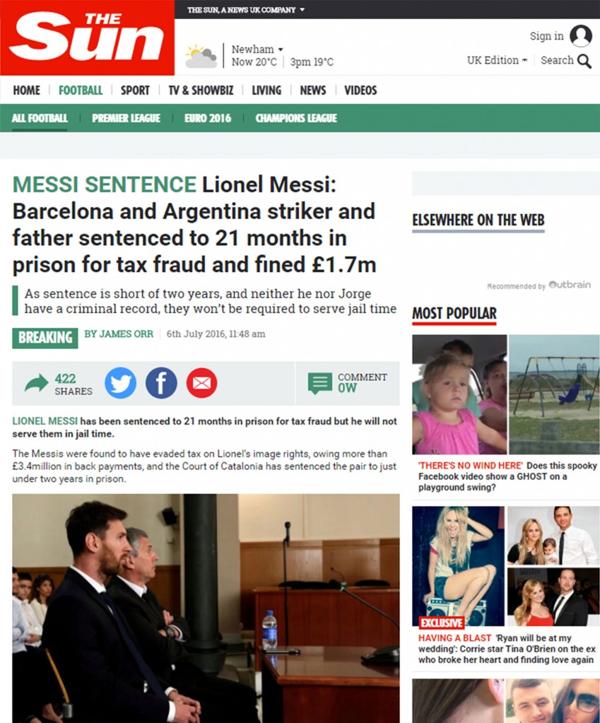Click the Sign in profile avatar icon
600x723 pixels.
point(581,36)
